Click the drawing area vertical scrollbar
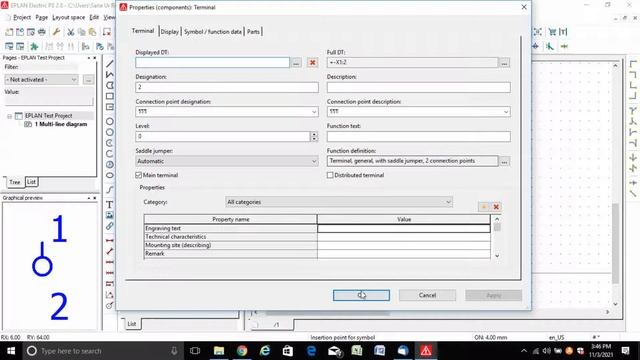The height and width of the screenshot is (360, 640). coord(616,184)
